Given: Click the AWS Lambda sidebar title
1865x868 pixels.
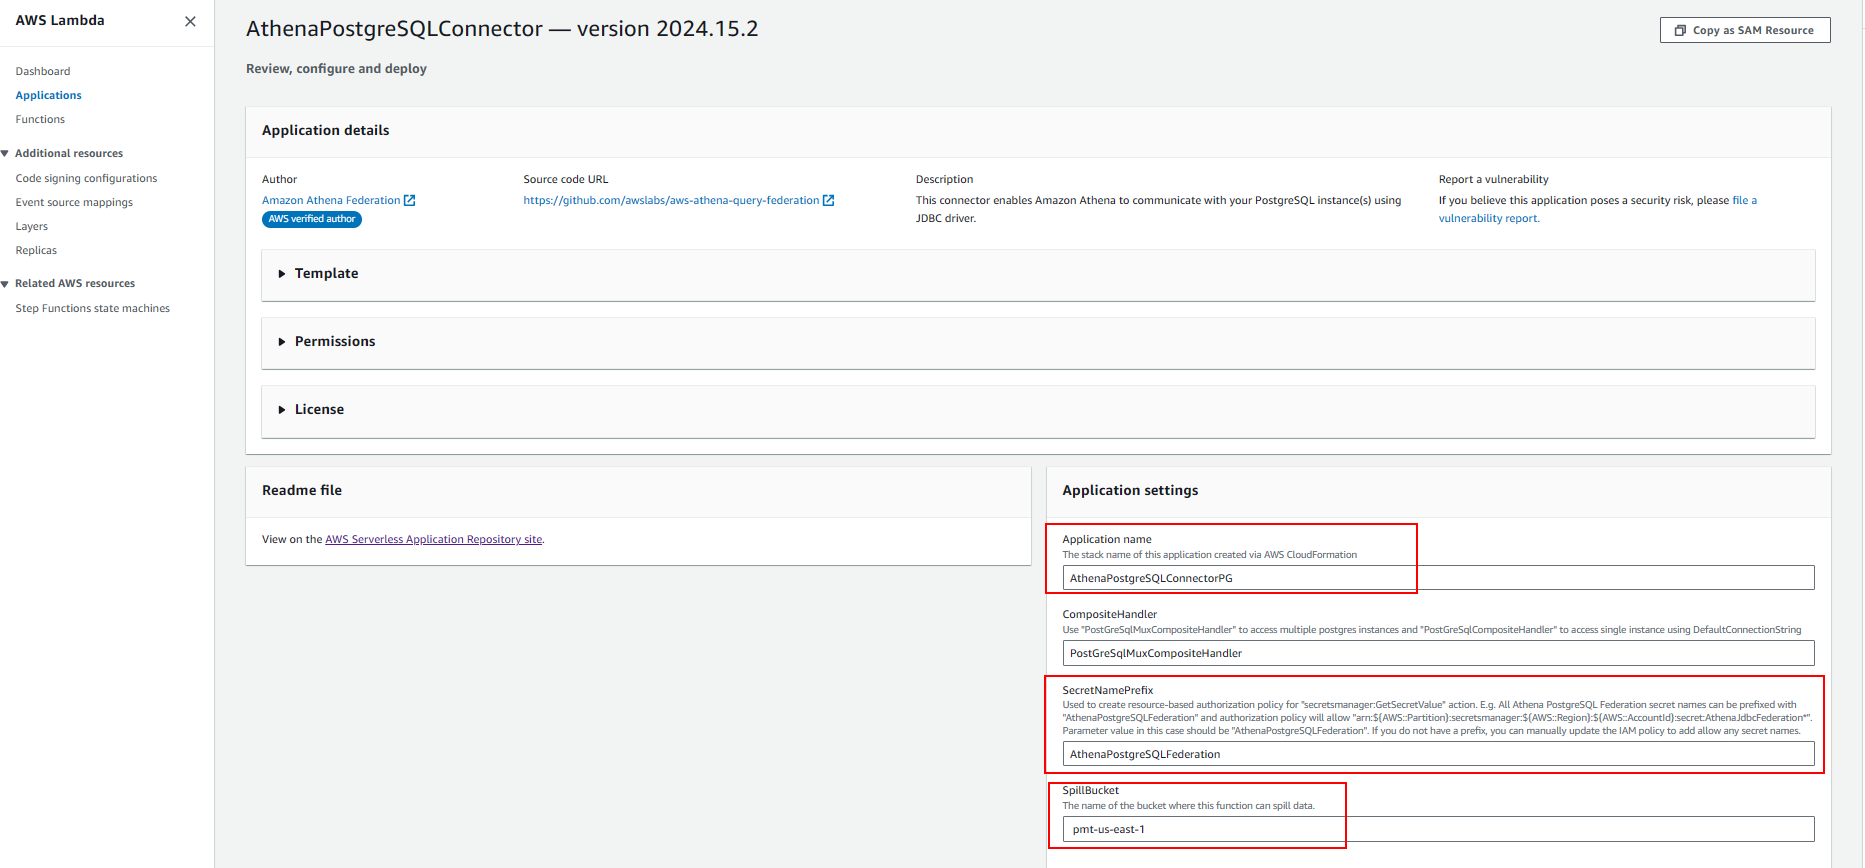Looking at the screenshot, I should coord(60,21).
